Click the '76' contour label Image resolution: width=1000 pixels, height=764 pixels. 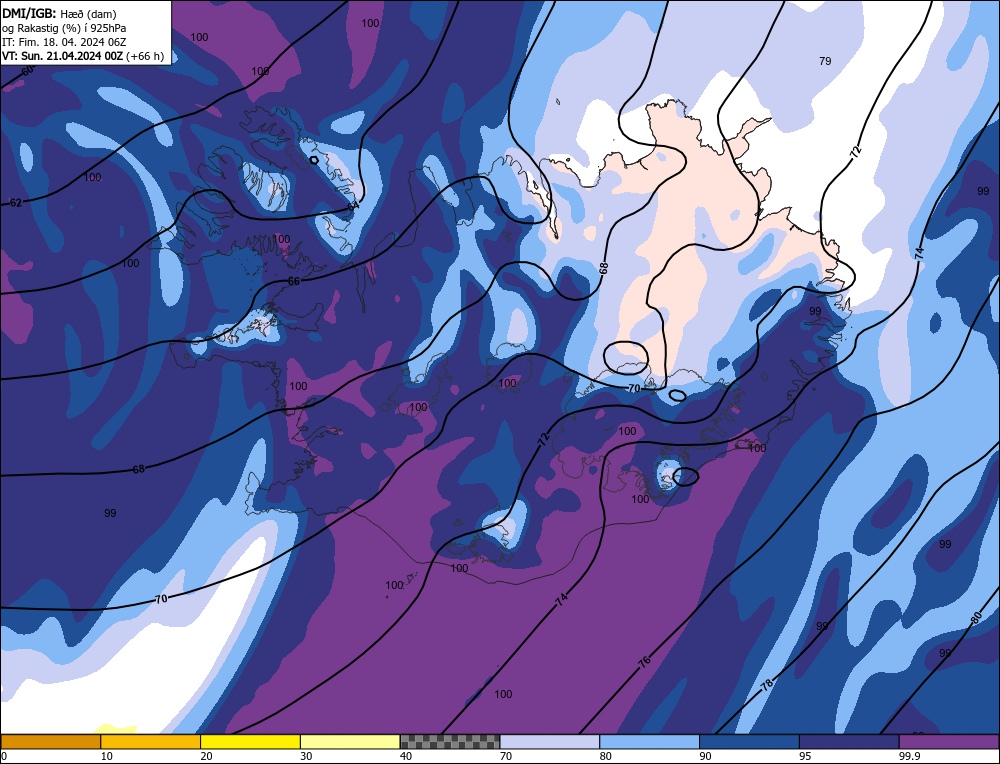(645, 661)
